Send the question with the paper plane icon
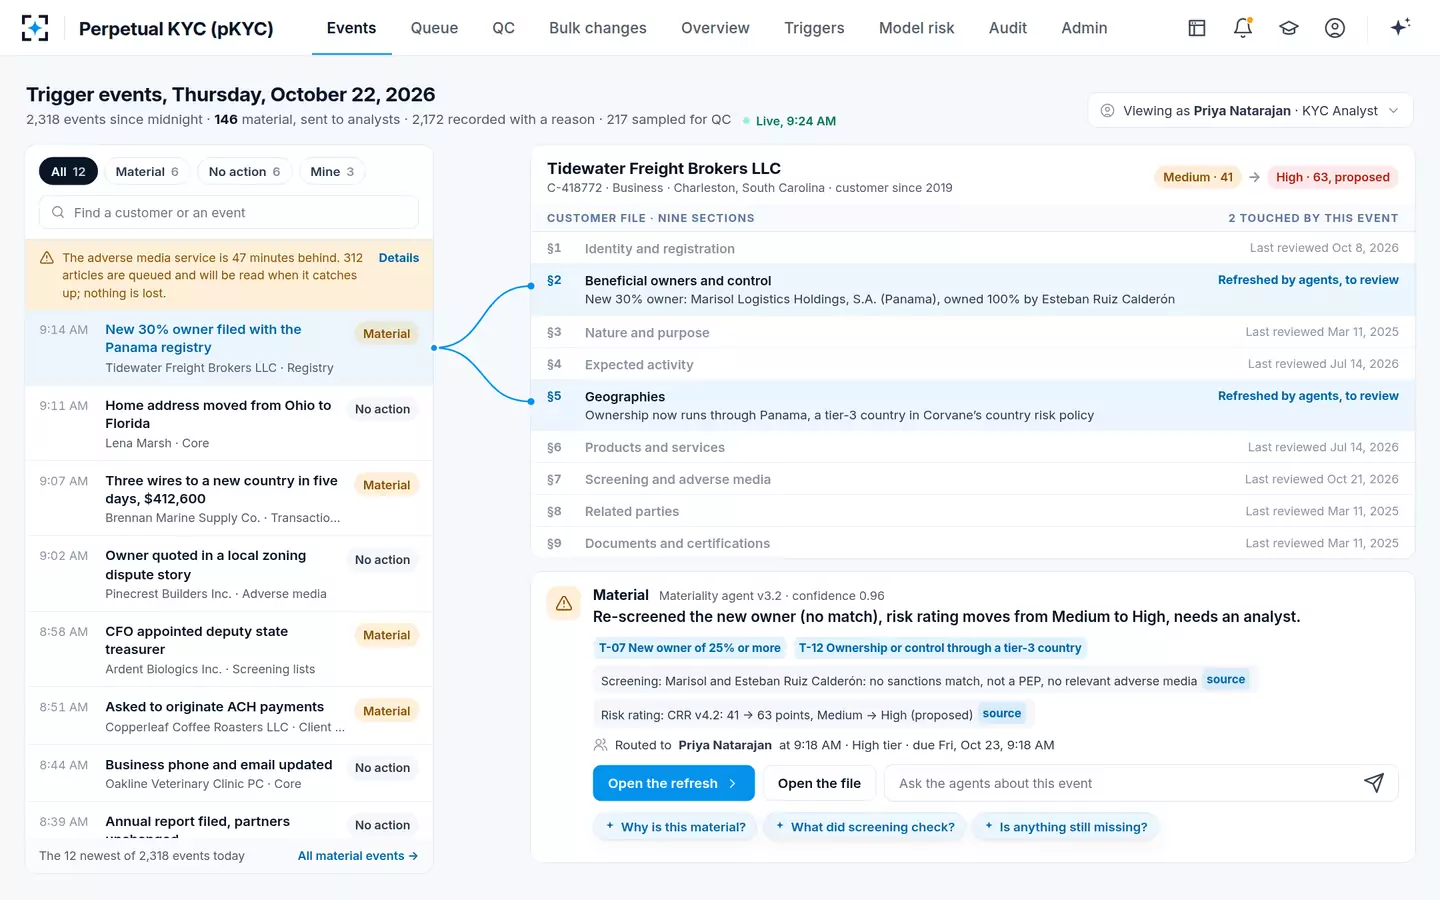The width and height of the screenshot is (1440, 900). click(x=1374, y=783)
